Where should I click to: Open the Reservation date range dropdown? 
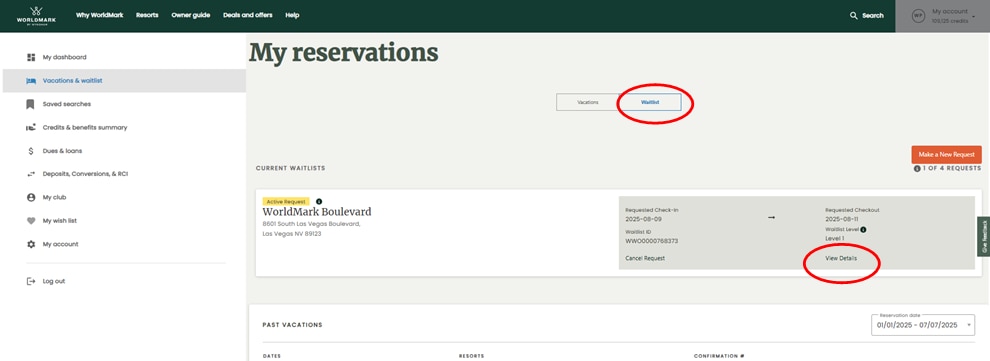[922, 324]
